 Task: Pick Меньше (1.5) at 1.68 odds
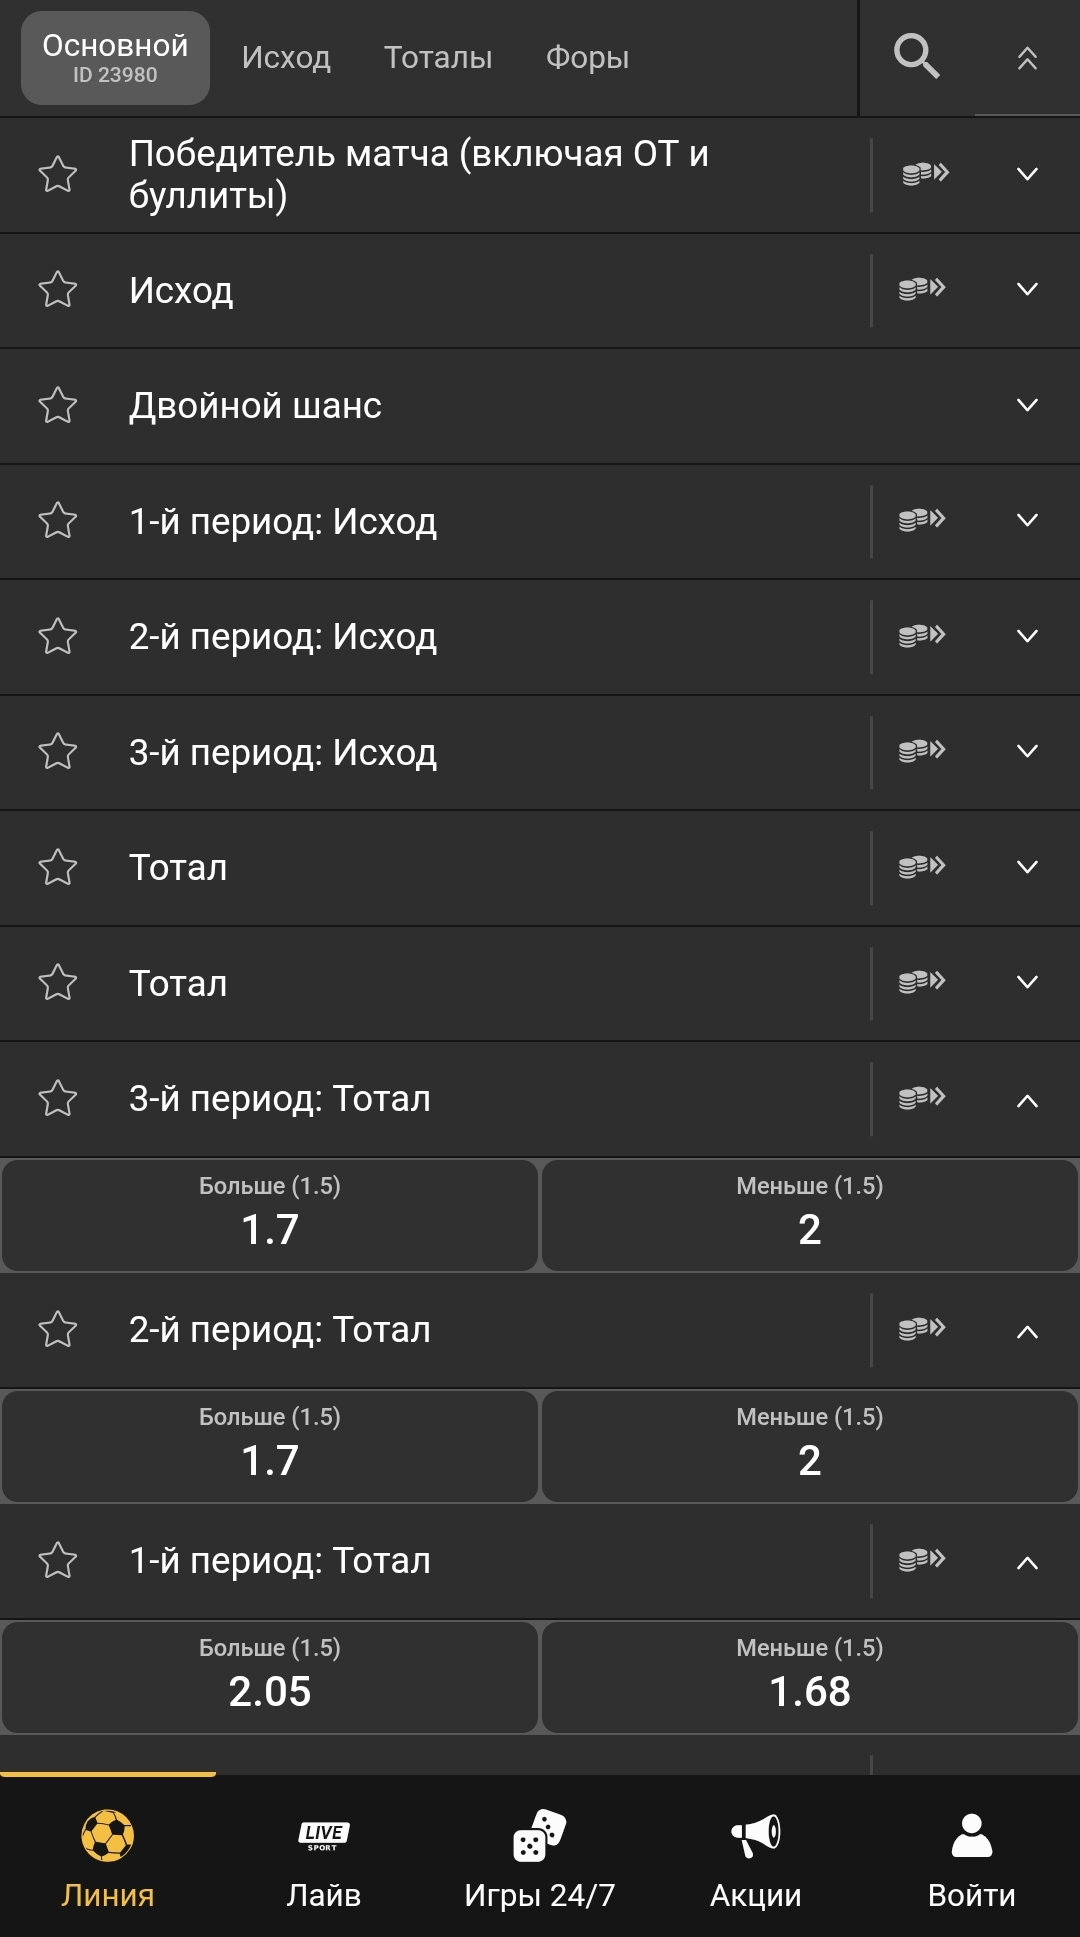click(810, 1676)
